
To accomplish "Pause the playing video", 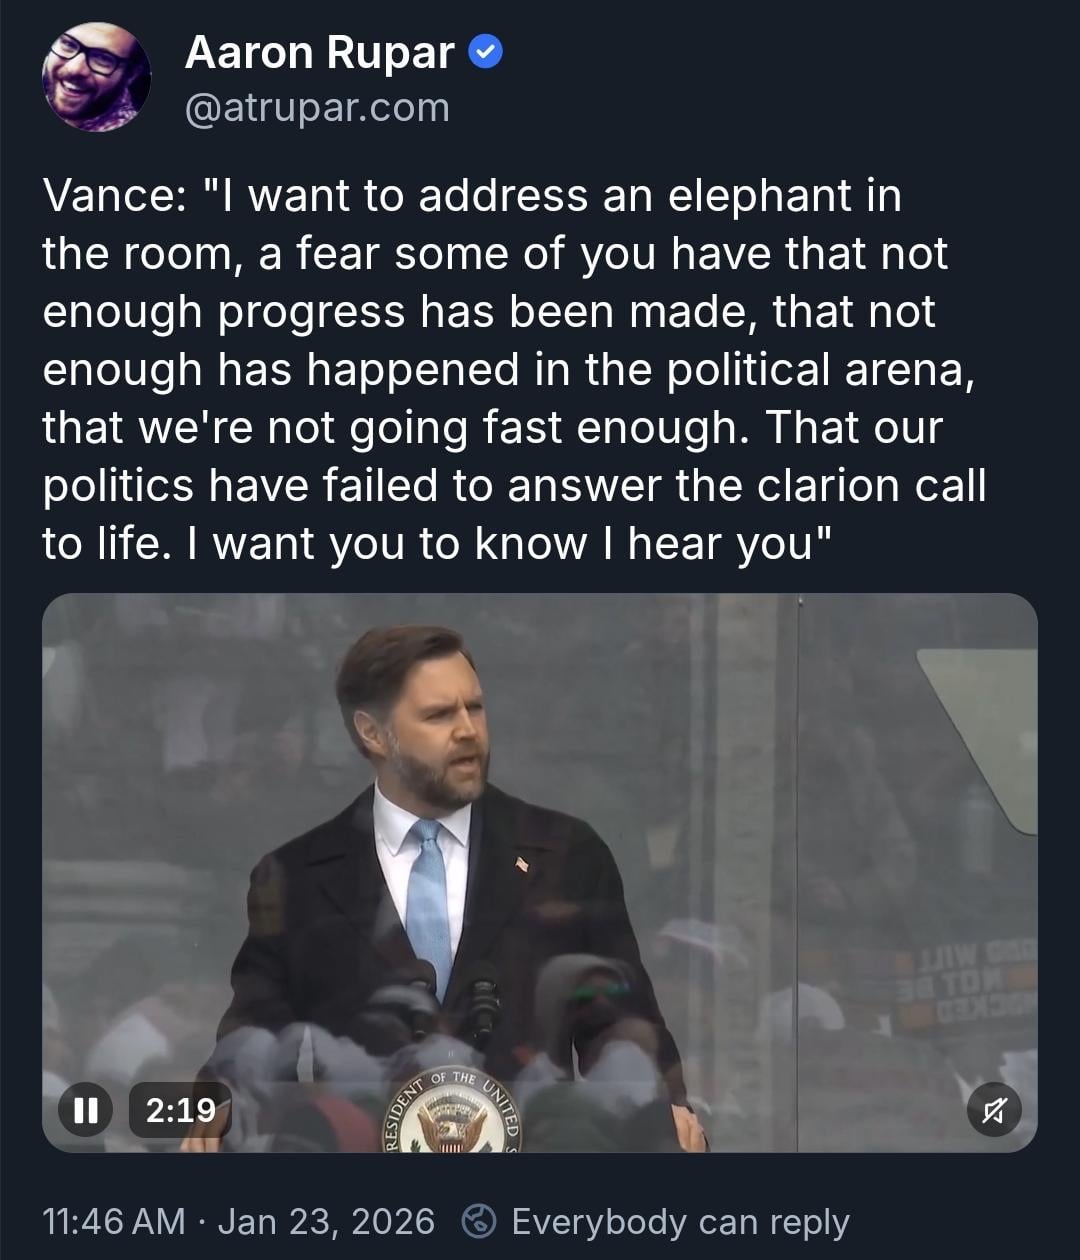I will 85,1109.
